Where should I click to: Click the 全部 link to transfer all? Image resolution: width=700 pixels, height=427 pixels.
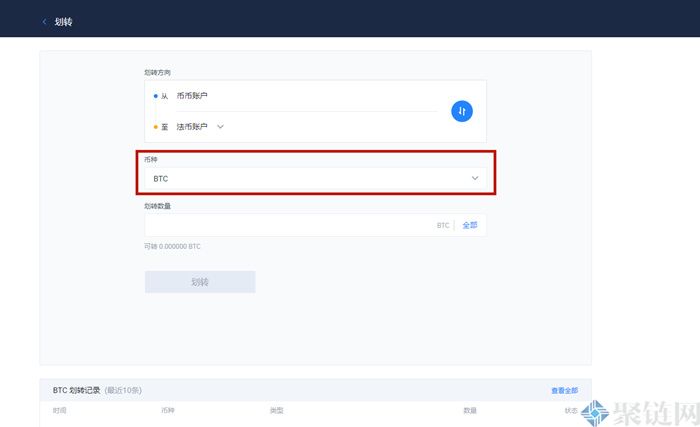(470, 225)
